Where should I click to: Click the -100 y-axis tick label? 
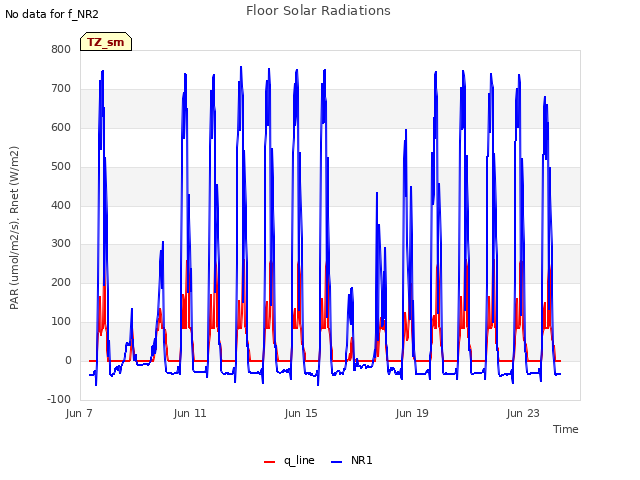(x=59, y=399)
